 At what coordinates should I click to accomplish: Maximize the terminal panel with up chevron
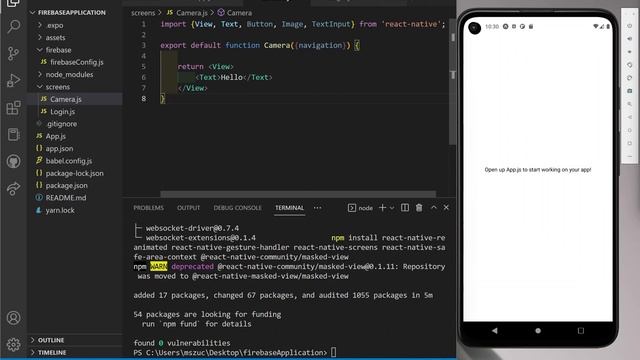click(433, 208)
